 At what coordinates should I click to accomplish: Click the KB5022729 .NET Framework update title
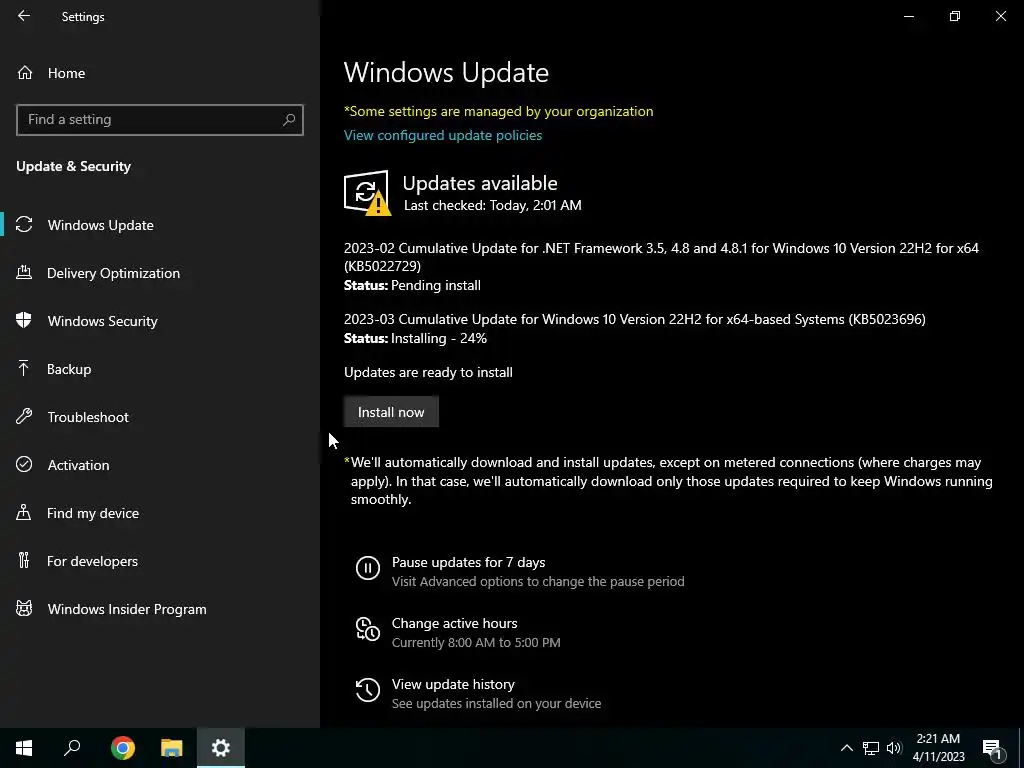coord(661,257)
